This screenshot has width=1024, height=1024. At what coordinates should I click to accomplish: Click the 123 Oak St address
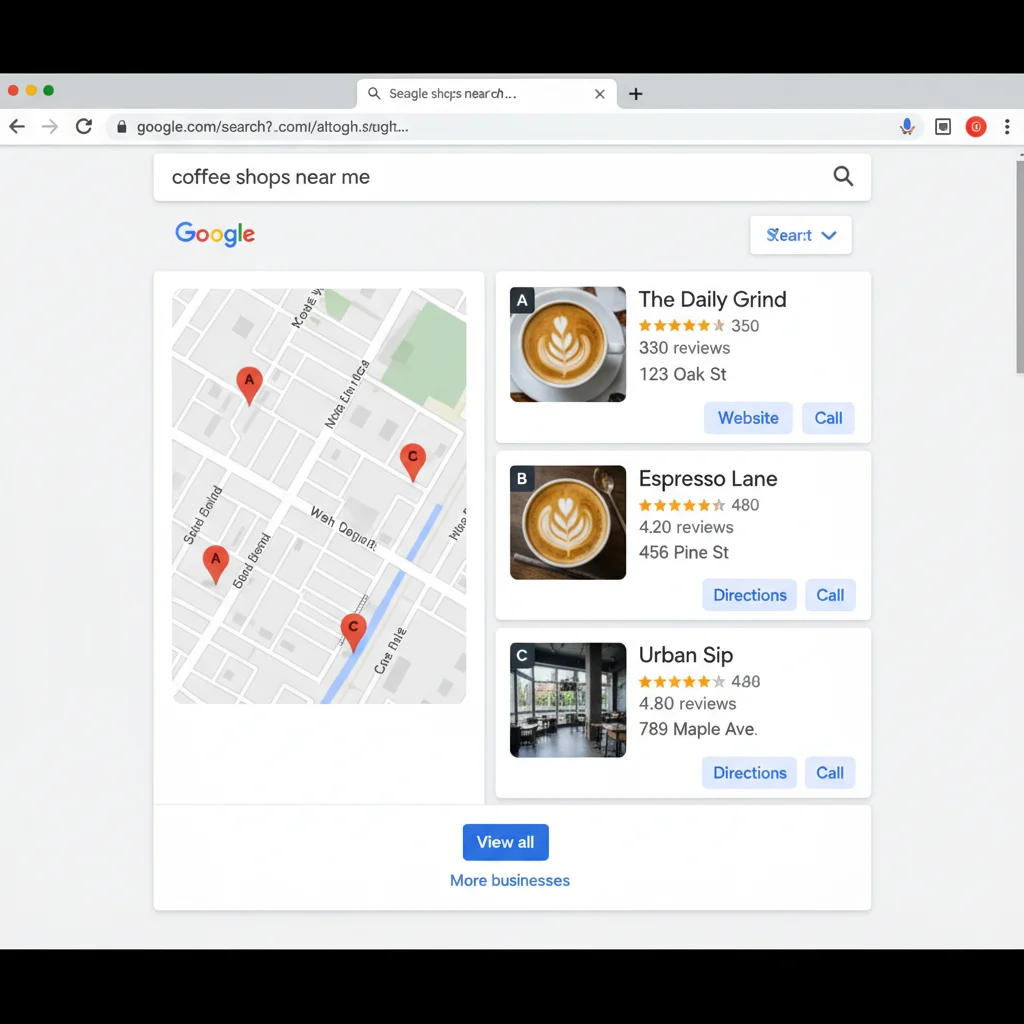pos(682,374)
